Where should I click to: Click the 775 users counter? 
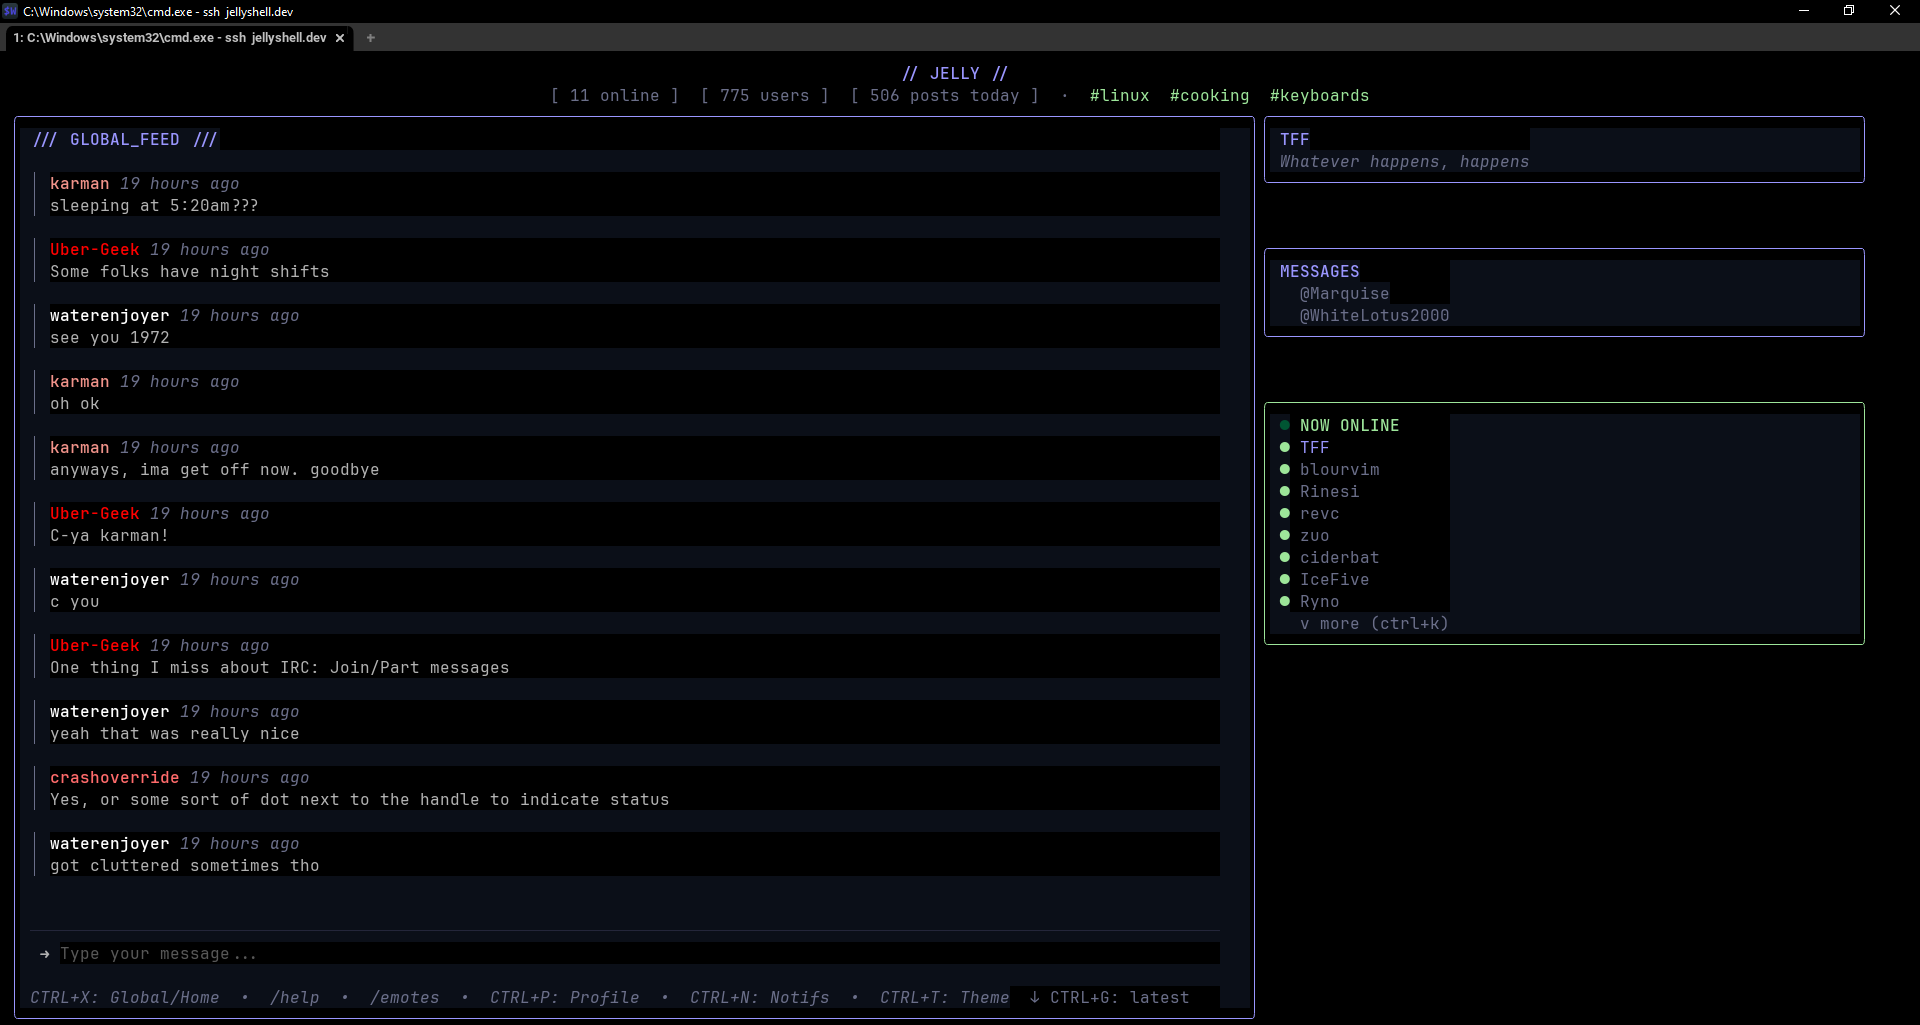coord(765,95)
